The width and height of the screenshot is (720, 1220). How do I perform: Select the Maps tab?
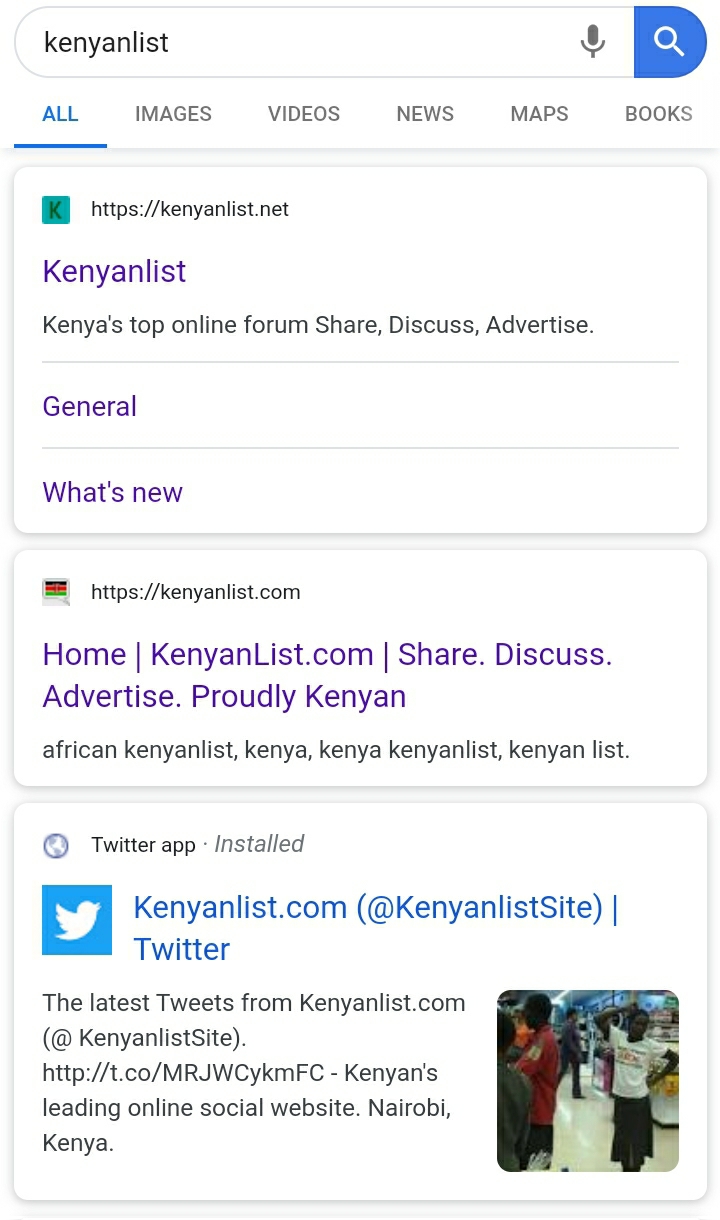(539, 114)
